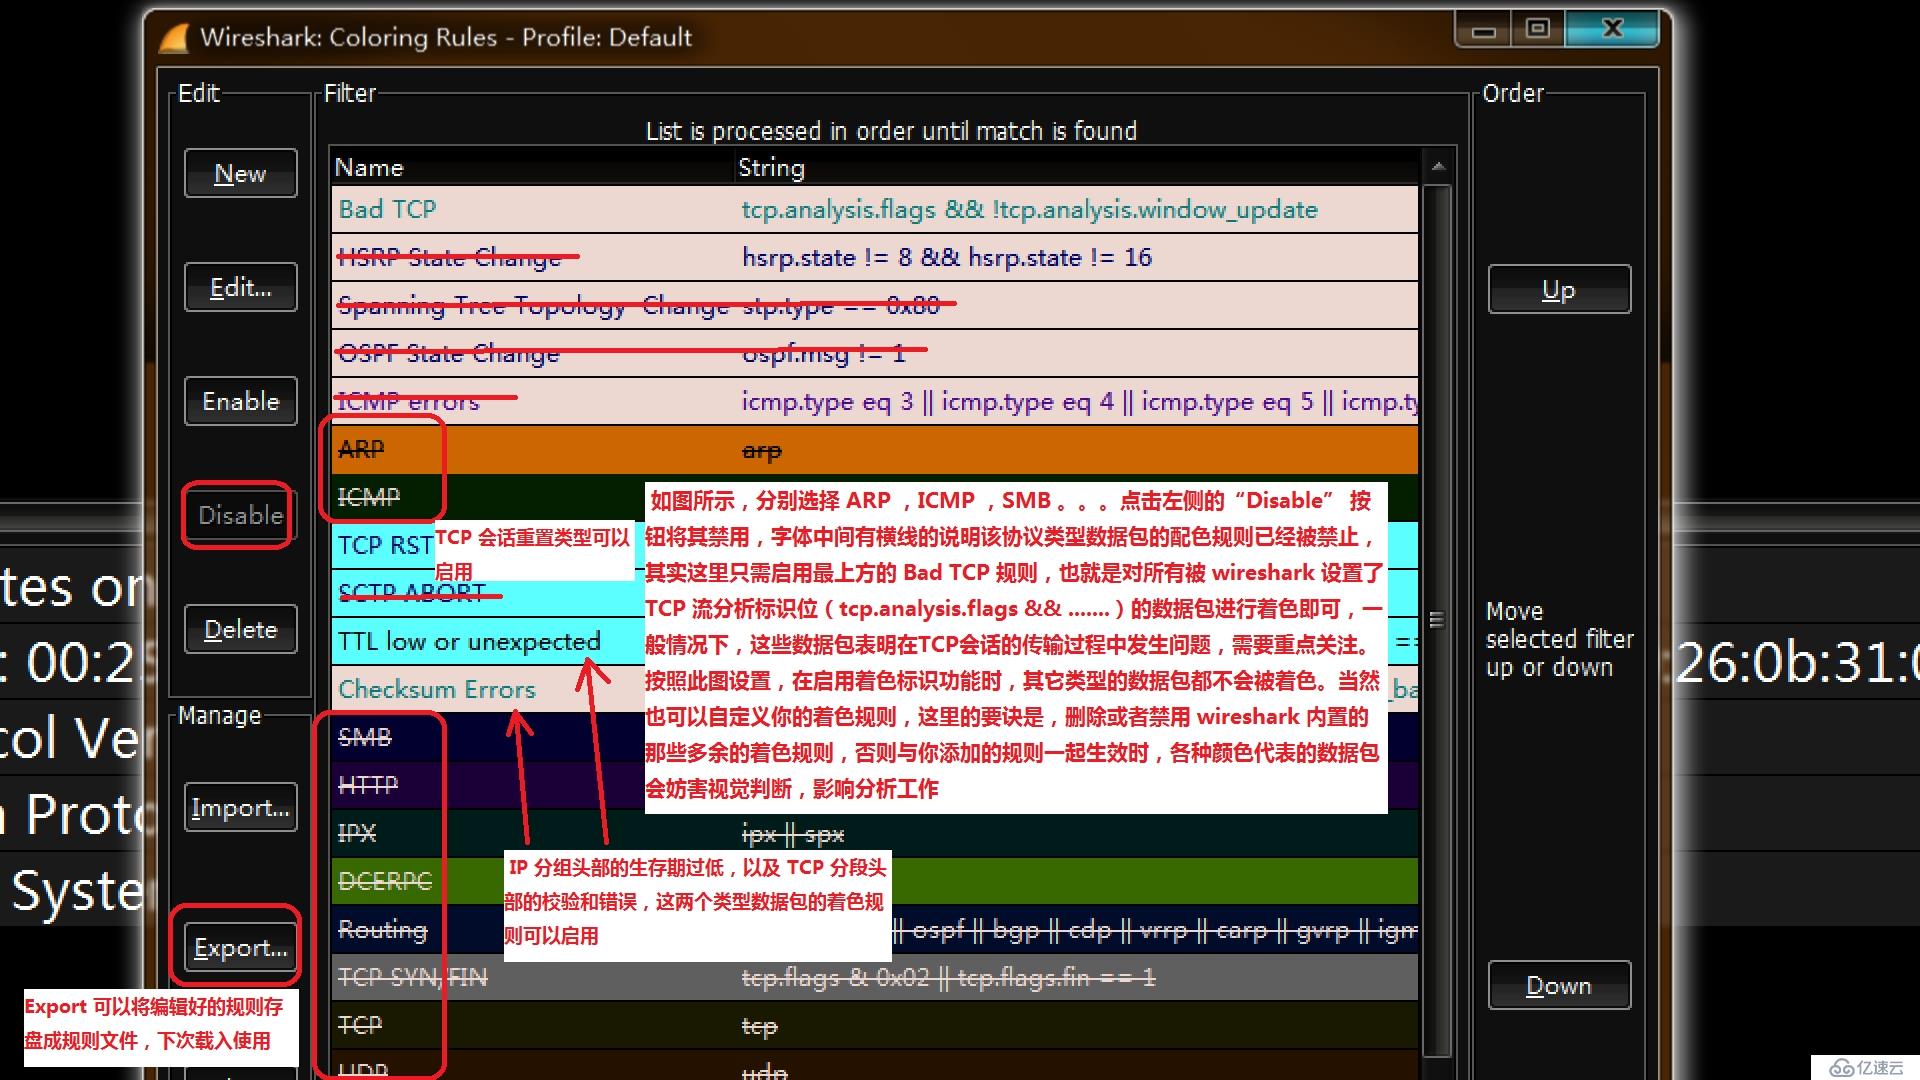Click the Enable button
The width and height of the screenshot is (1920, 1080).
click(x=240, y=401)
